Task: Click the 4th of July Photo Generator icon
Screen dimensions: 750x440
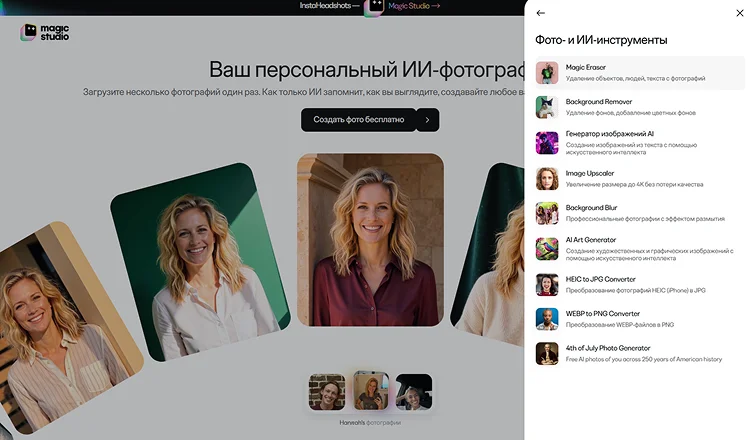Action: point(547,353)
